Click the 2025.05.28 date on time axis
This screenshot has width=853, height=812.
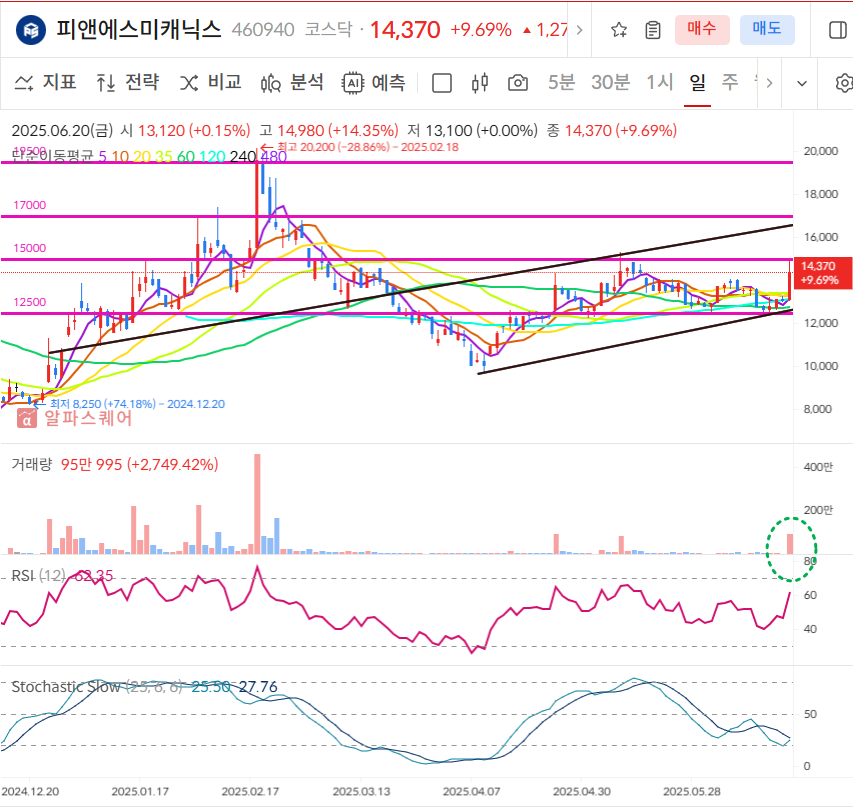691,791
